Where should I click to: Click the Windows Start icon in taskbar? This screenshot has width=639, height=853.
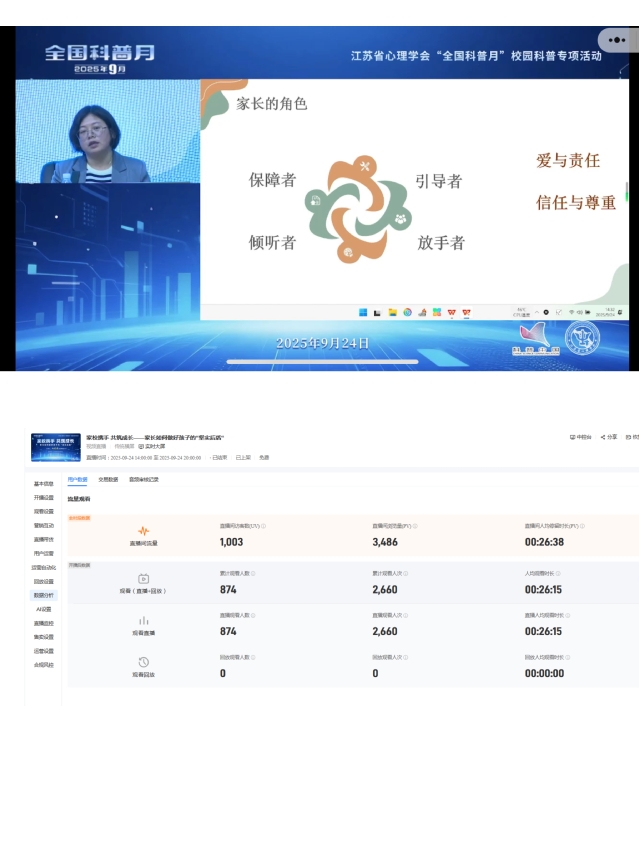click(362, 312)
